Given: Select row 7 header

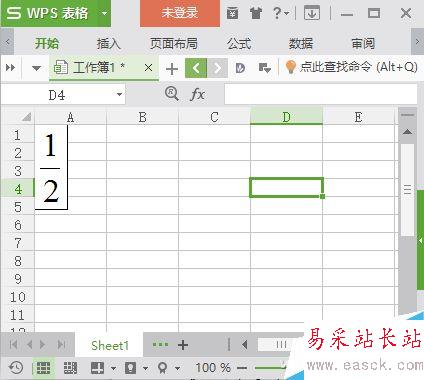Looking at the screenshot, I should 17,243.
